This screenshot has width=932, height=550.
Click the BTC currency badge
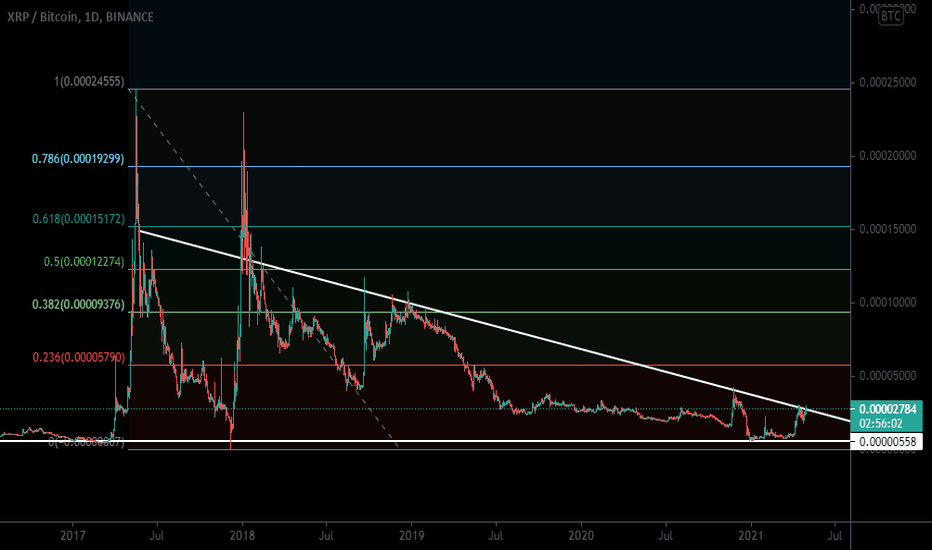[x=890, y=16]
